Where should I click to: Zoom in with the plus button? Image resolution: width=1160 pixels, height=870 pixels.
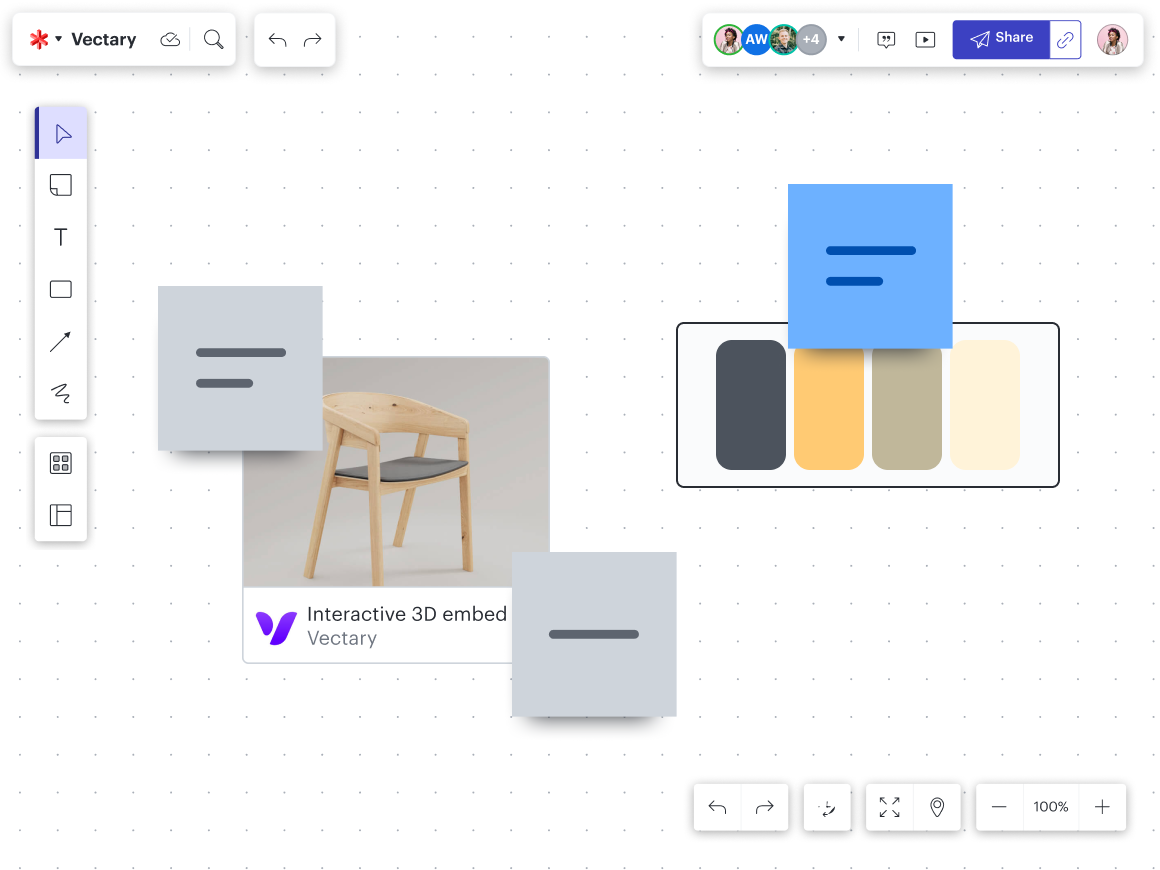[1102, 807]
